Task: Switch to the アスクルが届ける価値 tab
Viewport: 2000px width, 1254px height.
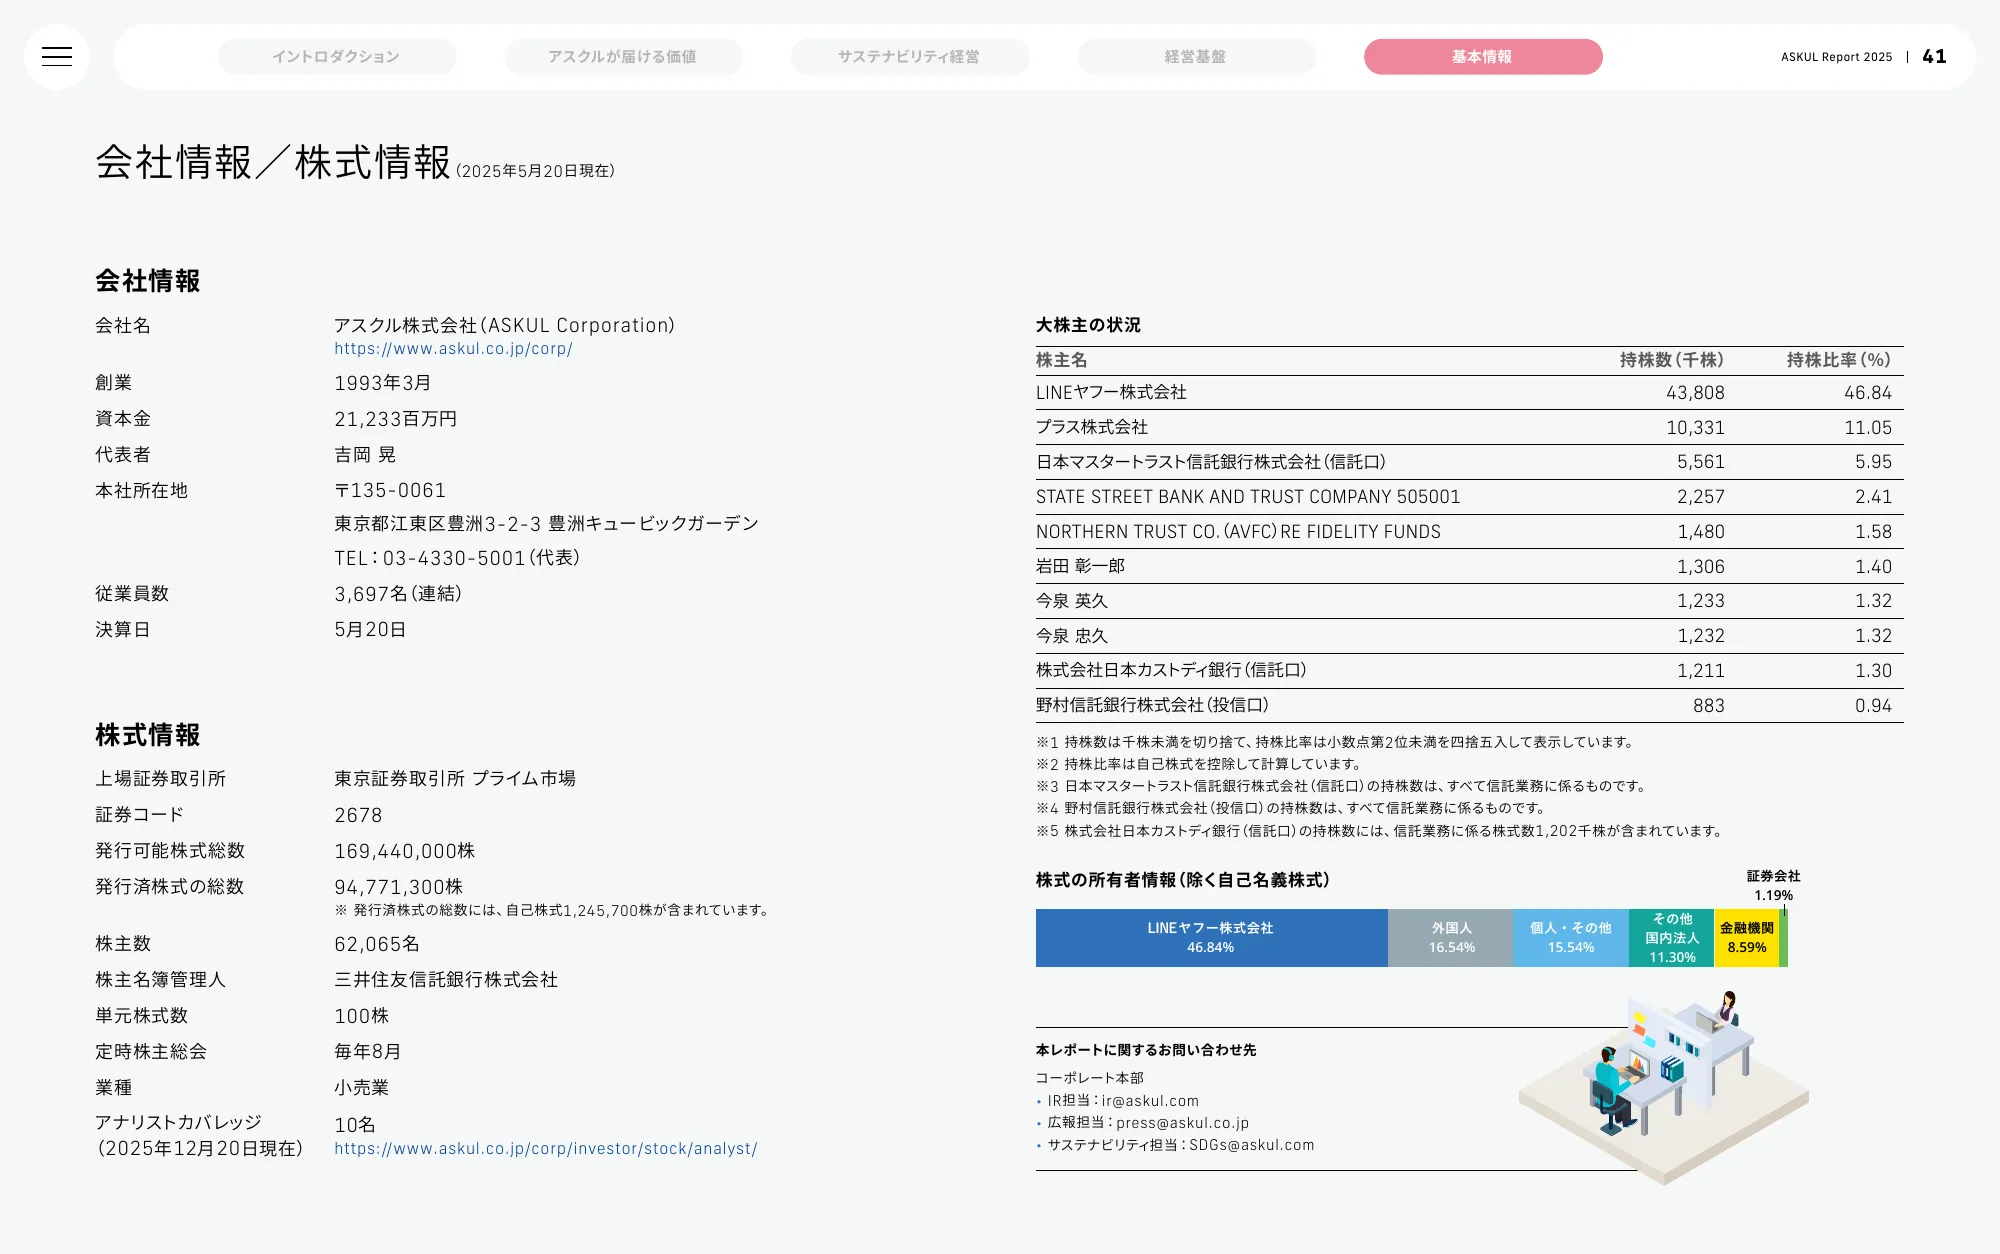Action: coord(623,57)
